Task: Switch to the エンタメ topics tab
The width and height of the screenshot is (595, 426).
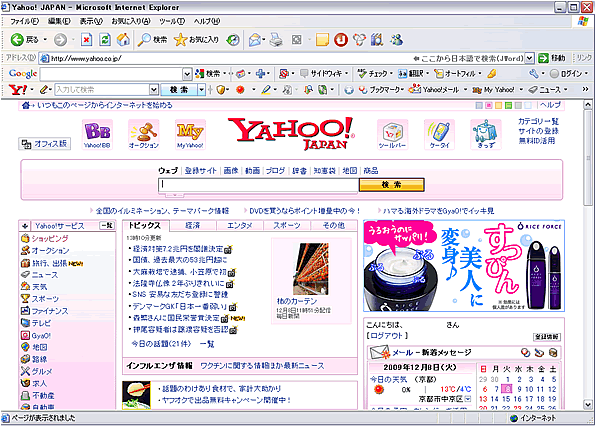Action: point(240,226)
